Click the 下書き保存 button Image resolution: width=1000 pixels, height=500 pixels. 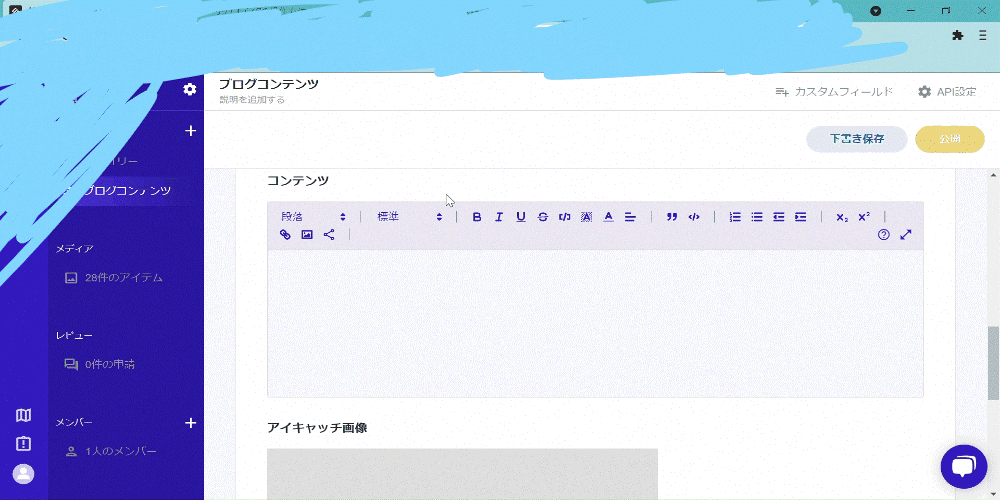coord(857,139)
